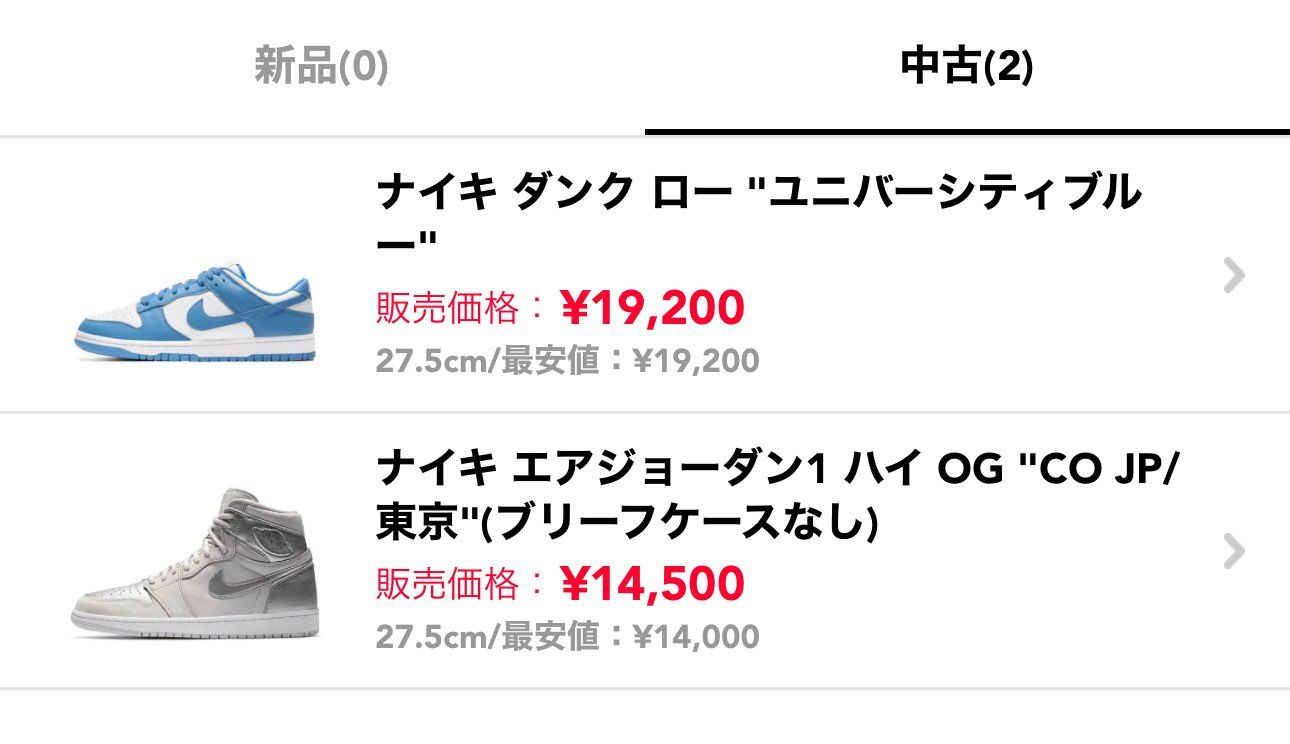The height and width of the screenshot is (744, 1290).
Task: Tap the 販売価格 label on the Air Jordan row
Action: coord(445,581)
